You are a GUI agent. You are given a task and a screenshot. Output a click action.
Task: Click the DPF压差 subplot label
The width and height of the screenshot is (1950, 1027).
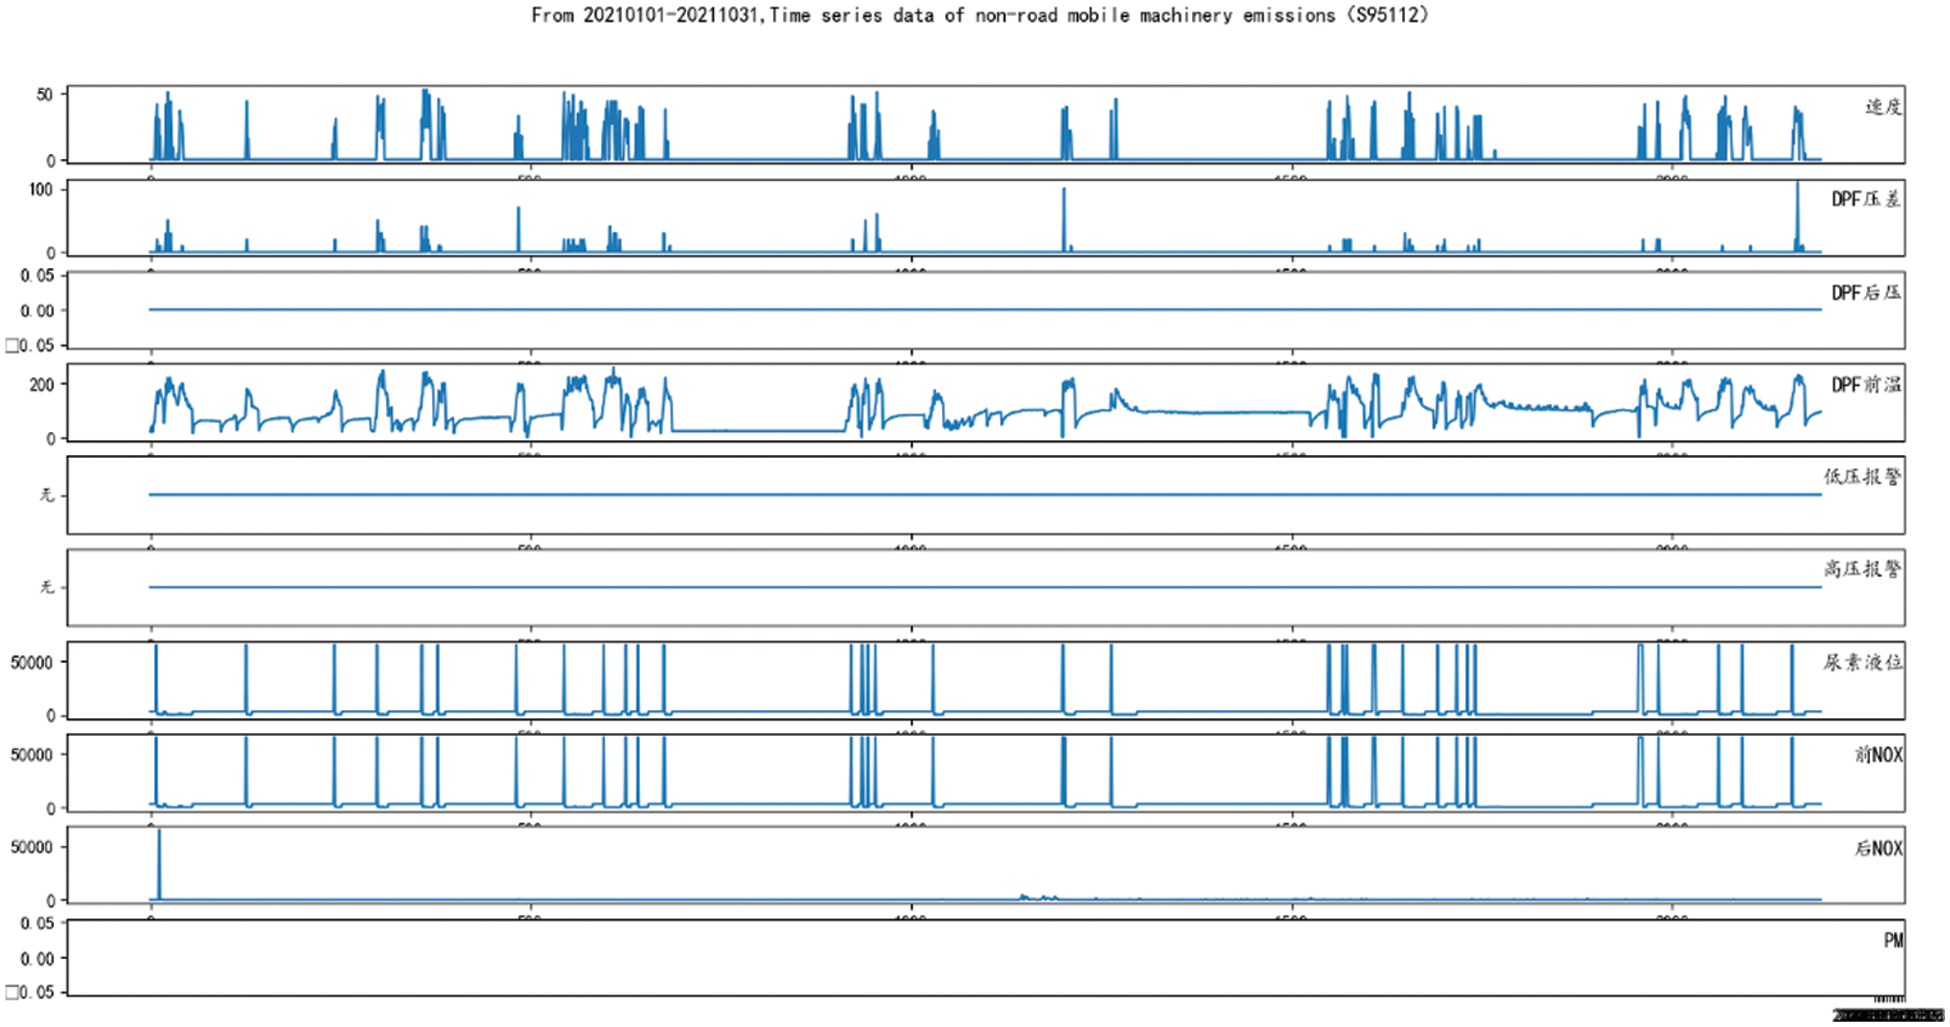[1865, 199]
